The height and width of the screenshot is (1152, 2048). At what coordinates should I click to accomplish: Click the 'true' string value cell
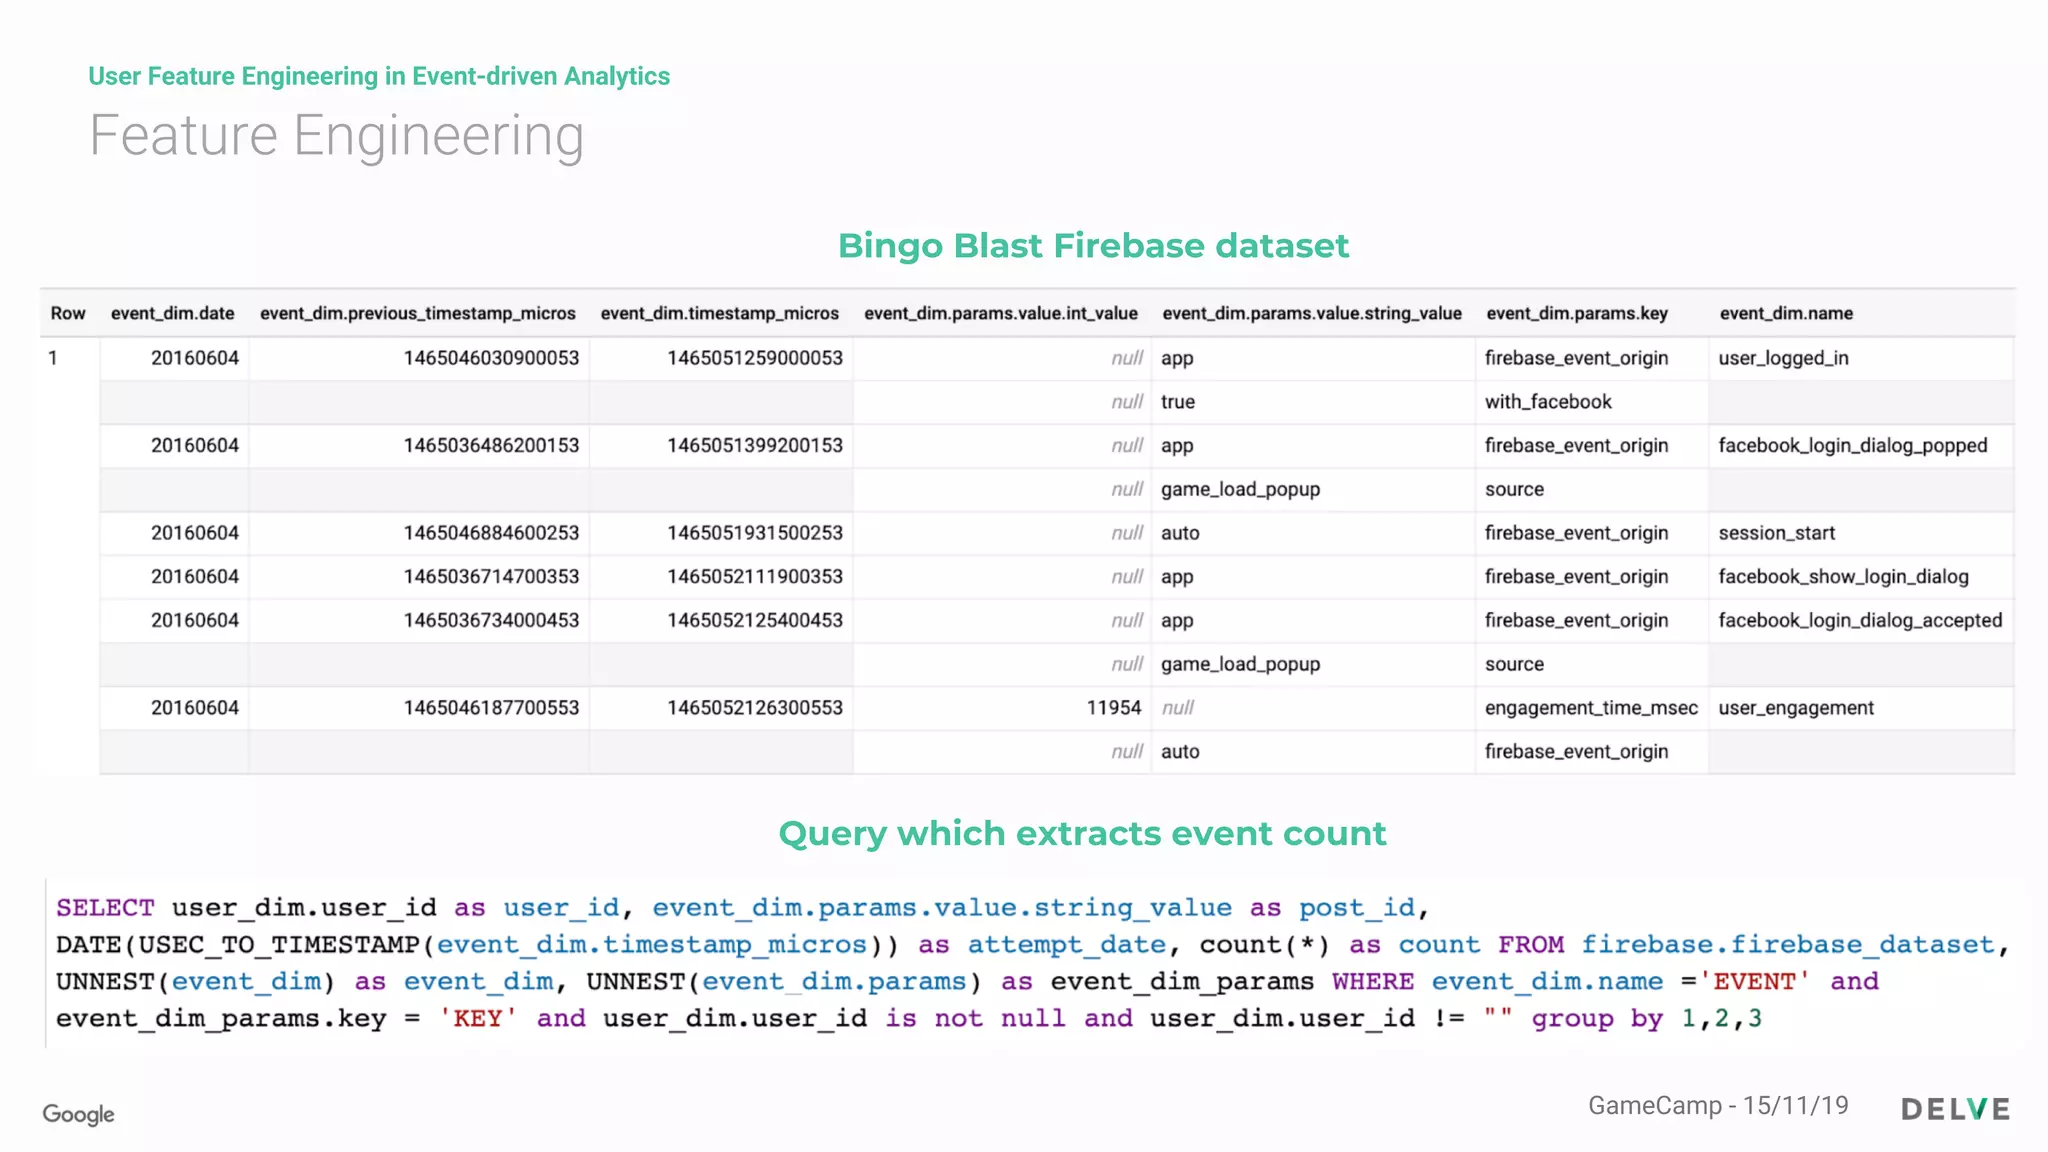[x=1178, y=402]
